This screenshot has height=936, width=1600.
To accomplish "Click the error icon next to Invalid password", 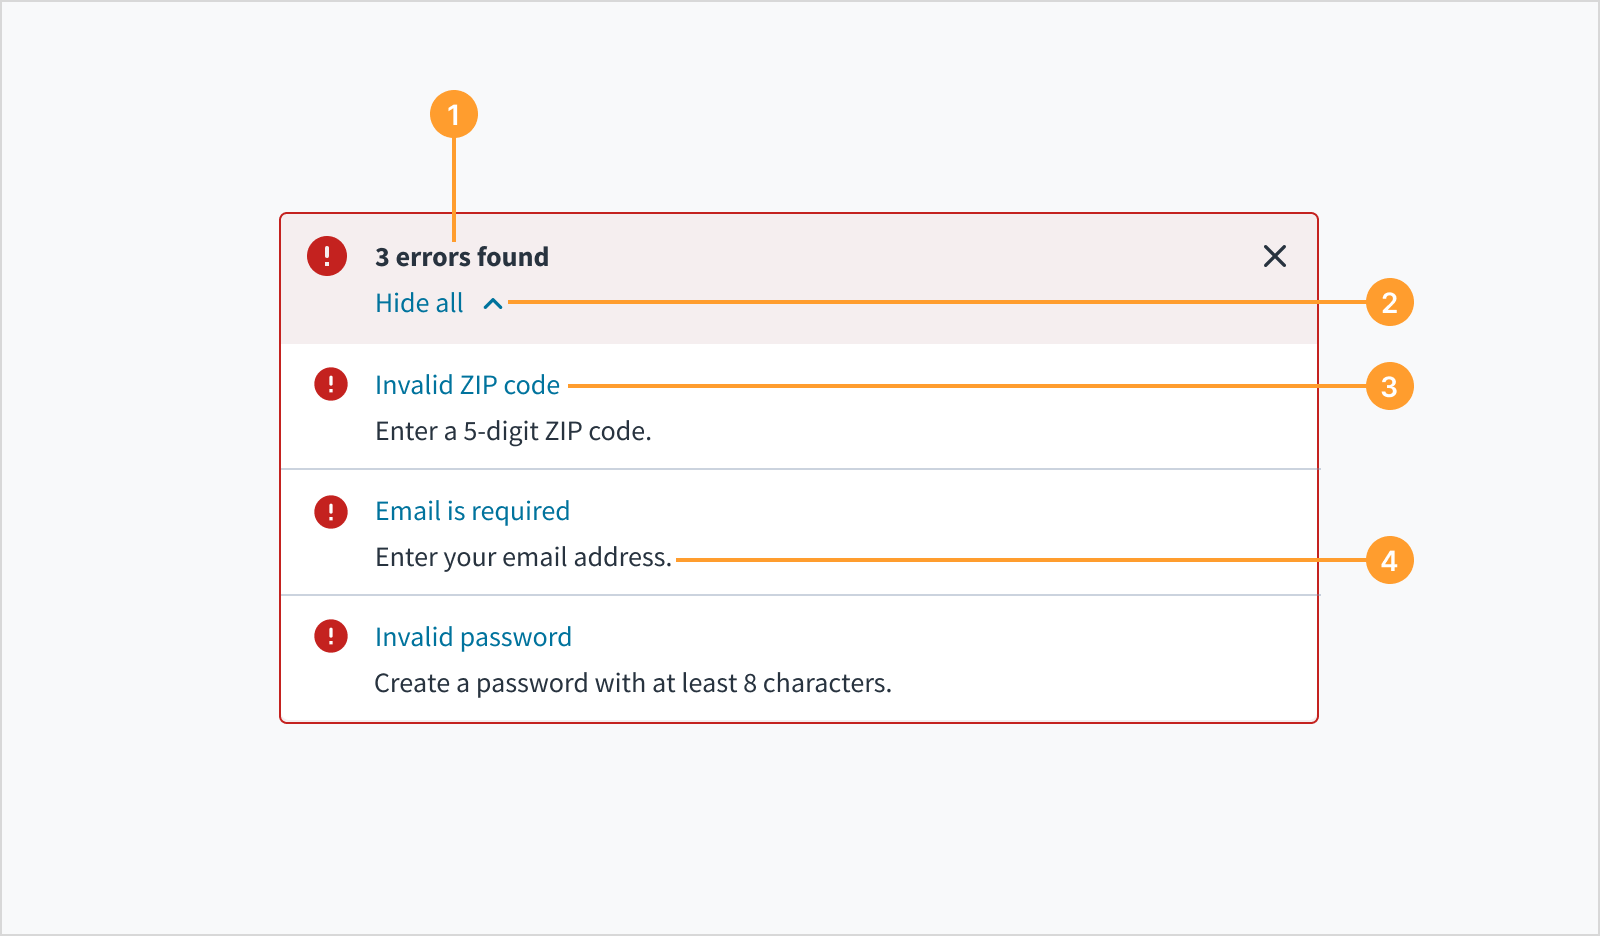I will point(331,636).
